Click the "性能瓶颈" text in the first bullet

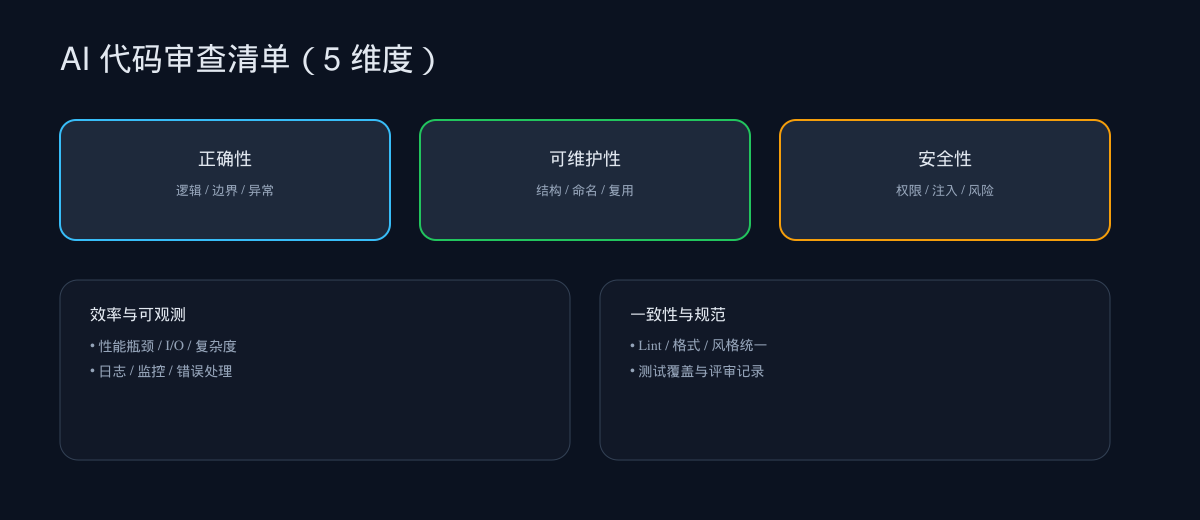[x=126, y=346]
